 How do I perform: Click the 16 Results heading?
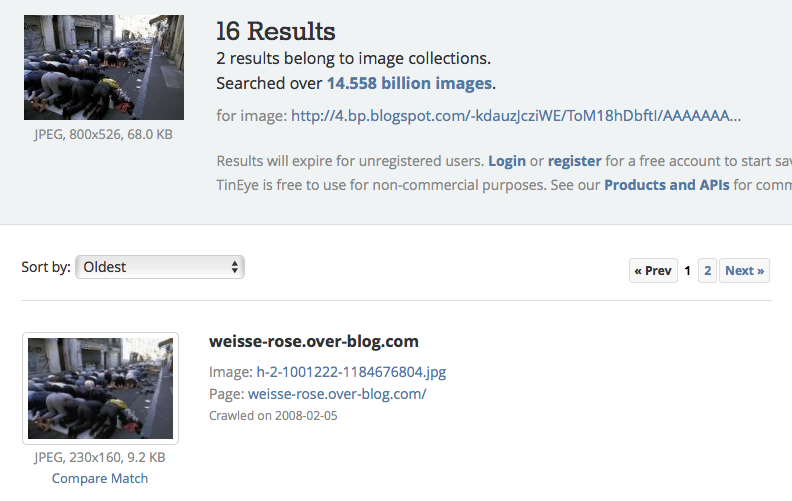[x=276, y=32]
